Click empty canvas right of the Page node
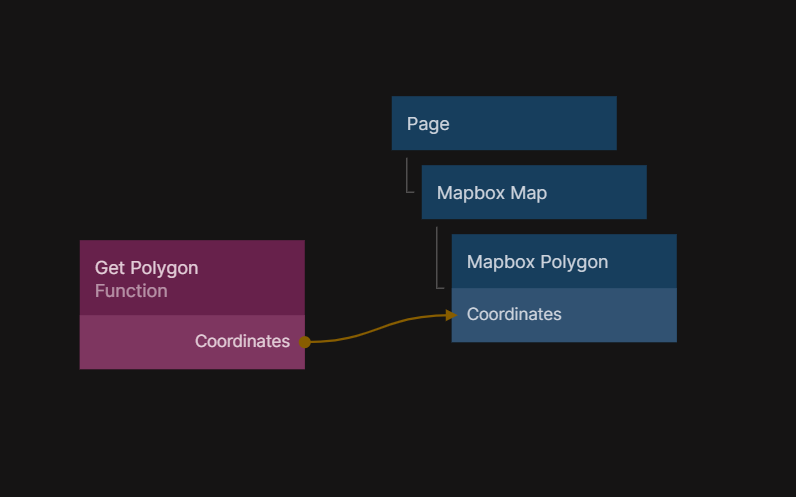 [710, 123]
